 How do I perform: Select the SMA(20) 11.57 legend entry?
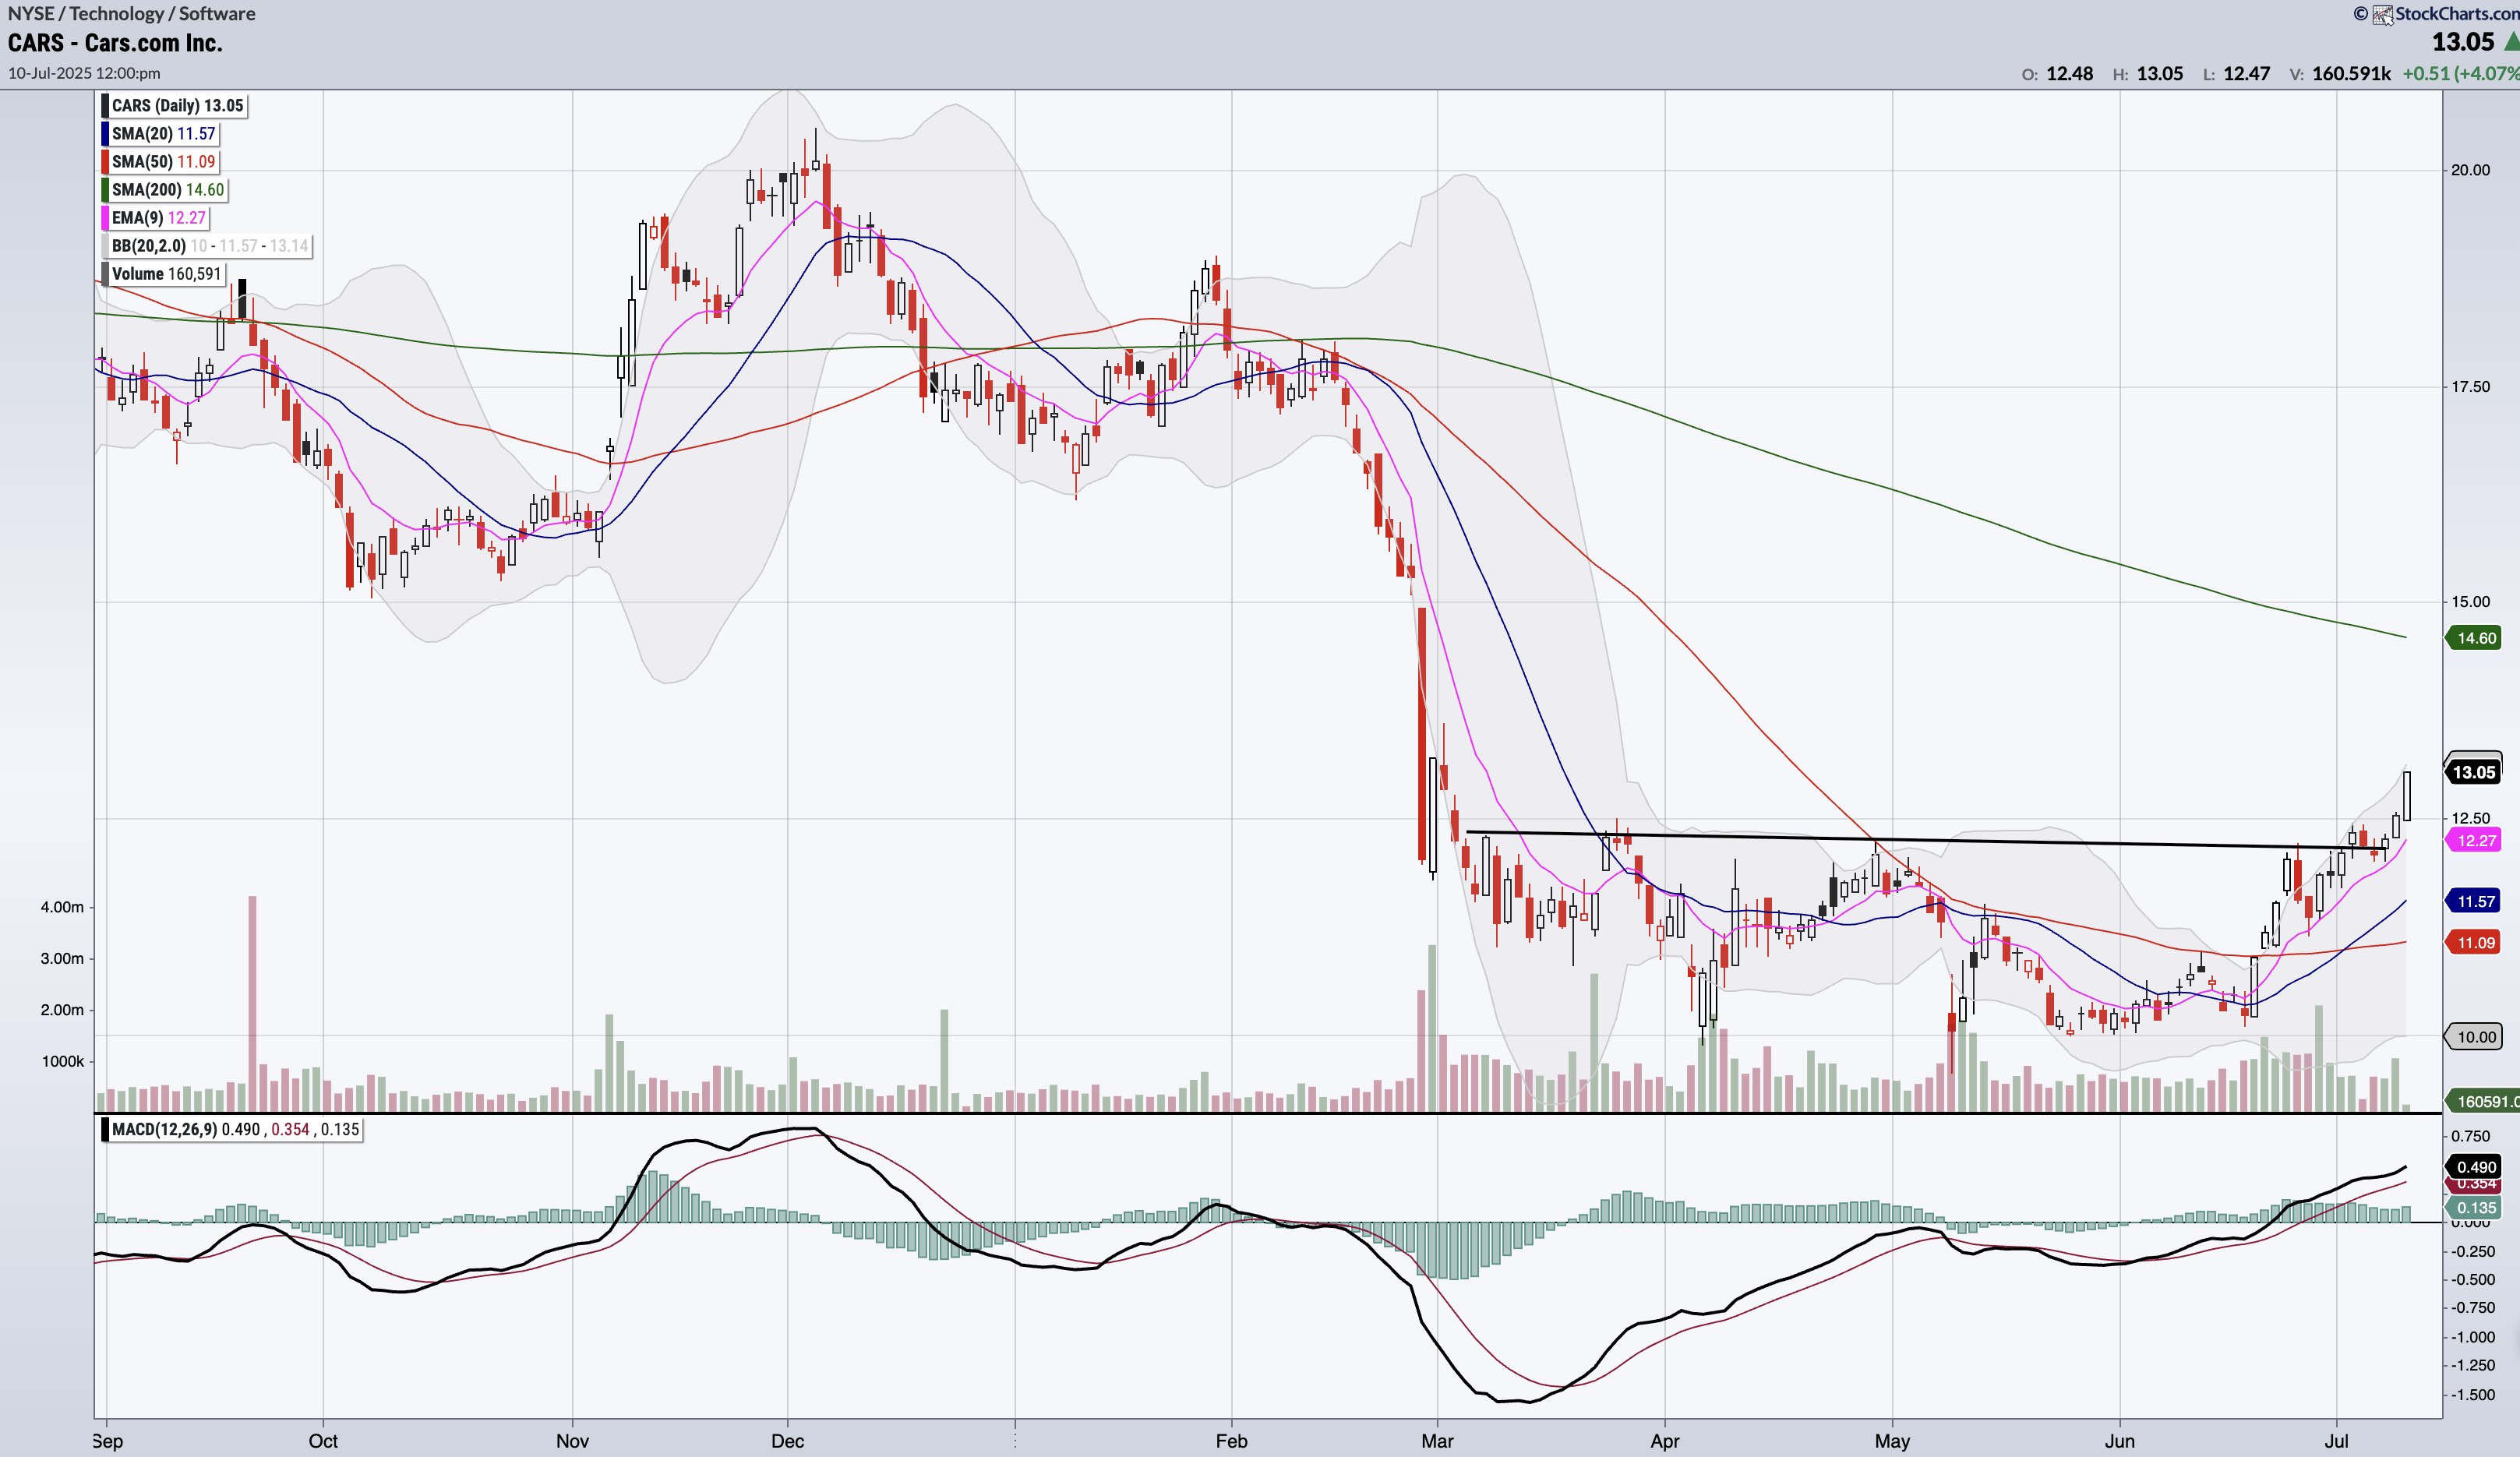(x=159, y=133)
